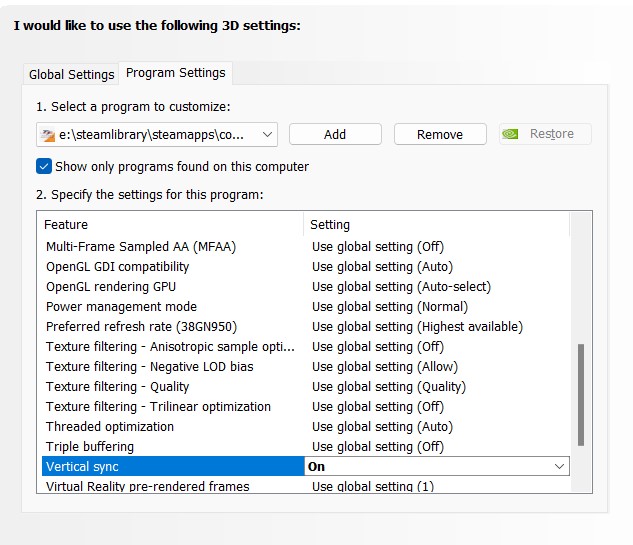Viewport: 633px width, 545px height.
Task: Open the Vertical sync setting dropdown
Action: tap(559, 466)
